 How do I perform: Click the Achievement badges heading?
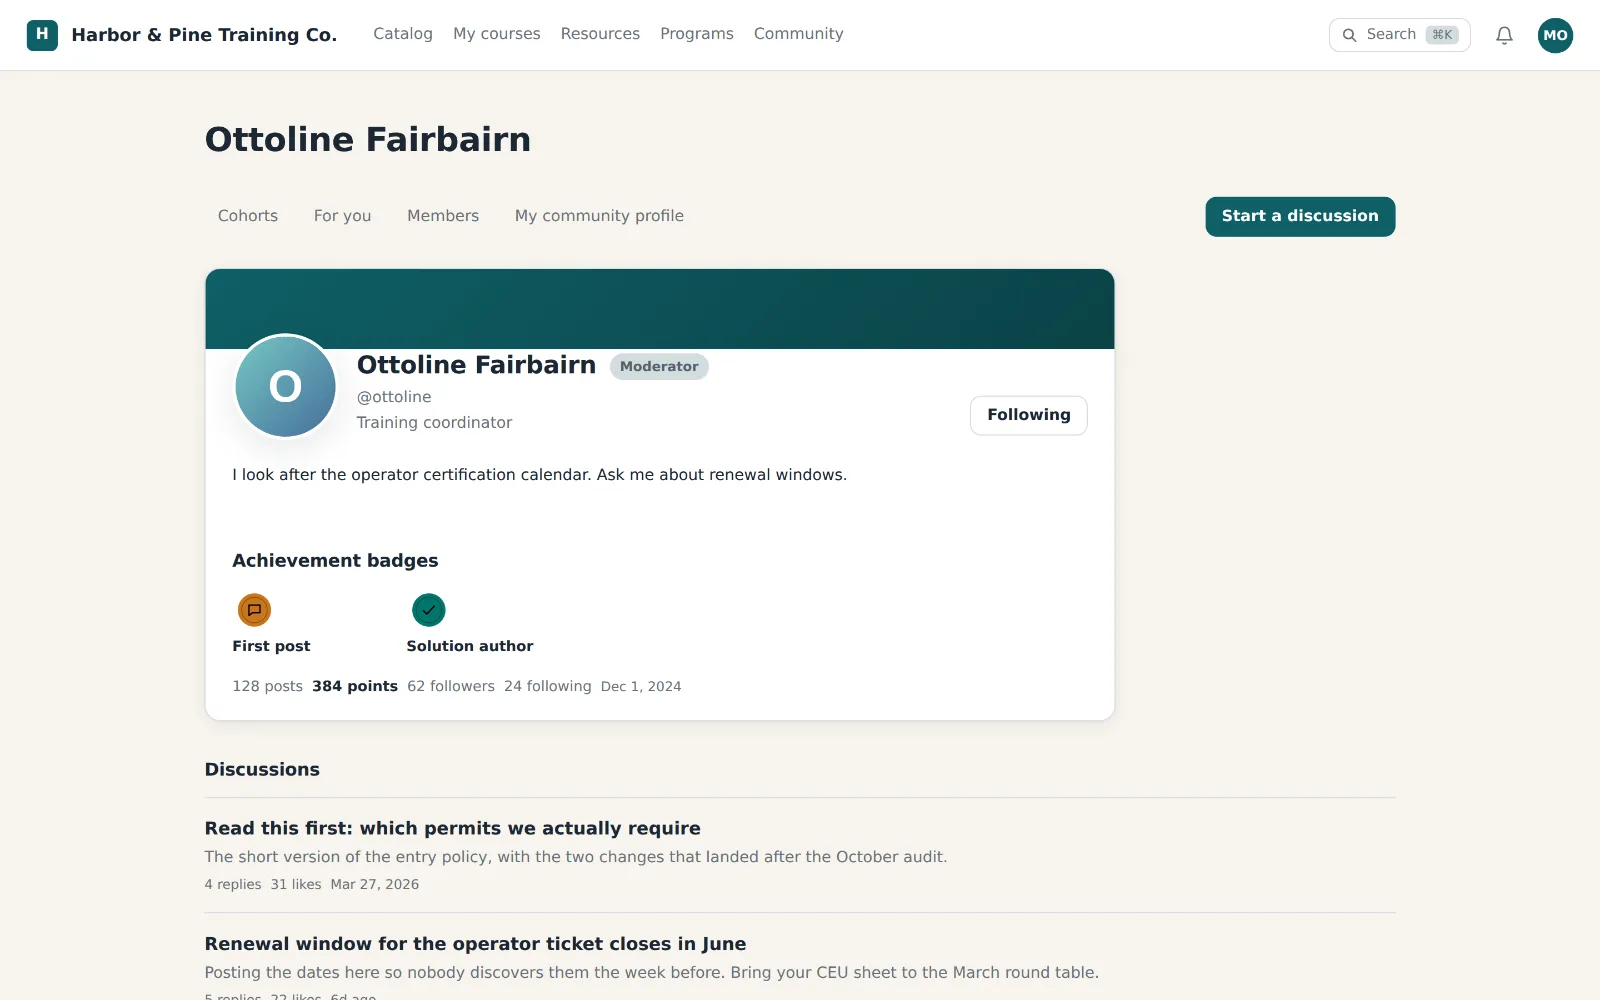coord(335,561)
